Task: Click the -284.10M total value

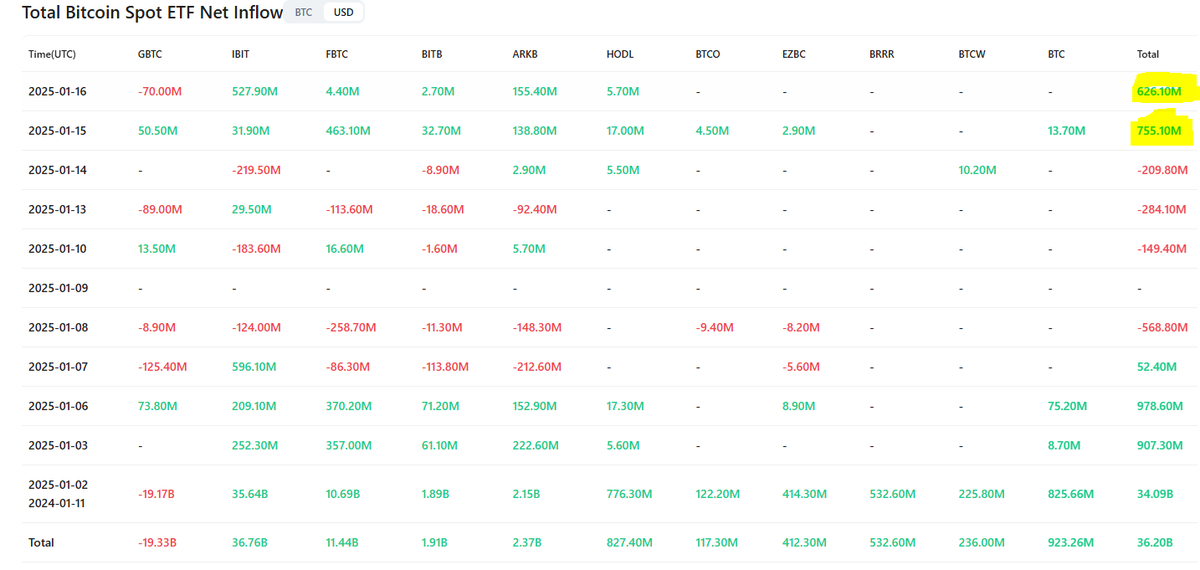Action: tap(1162, 209)
